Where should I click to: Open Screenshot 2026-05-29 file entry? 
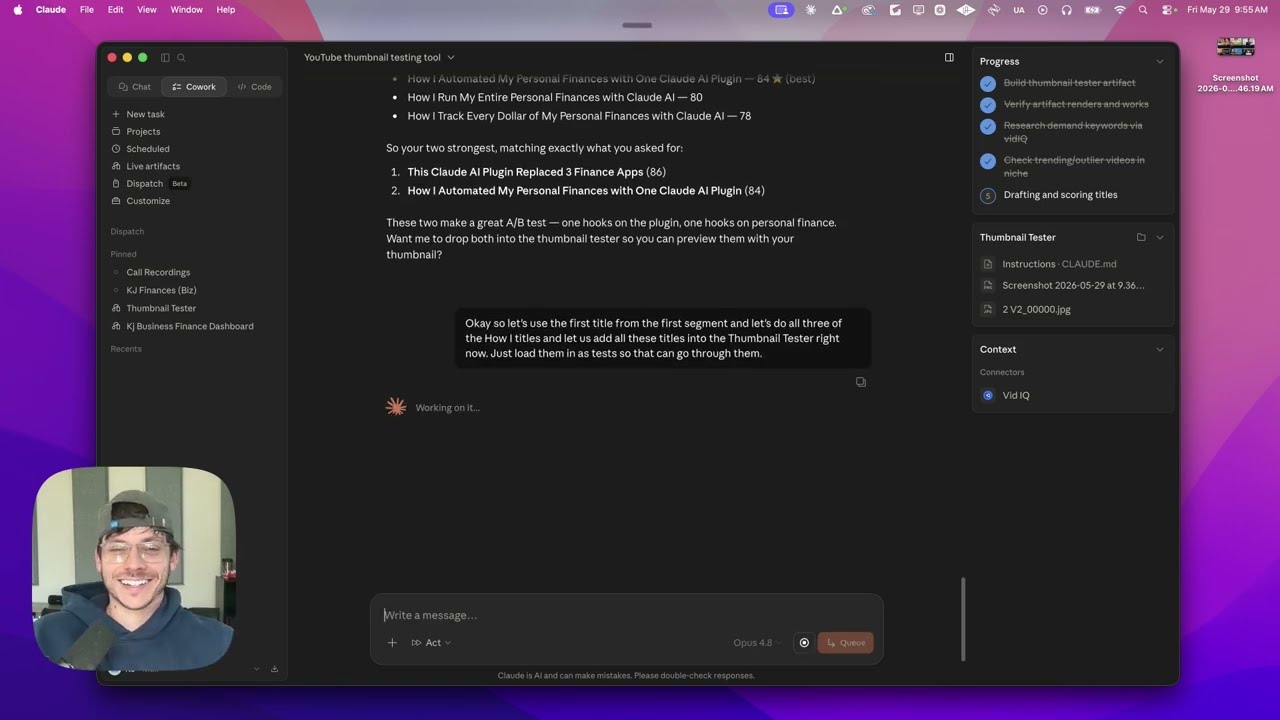[1073, 286]
